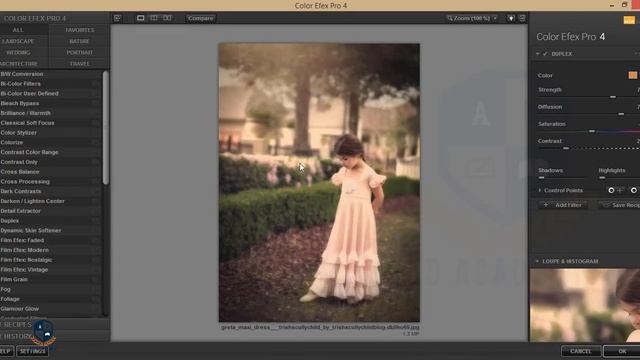Screen dimensions: 640x360
Task: Click the Shadows slider handle
Action: tap(541, 178)
